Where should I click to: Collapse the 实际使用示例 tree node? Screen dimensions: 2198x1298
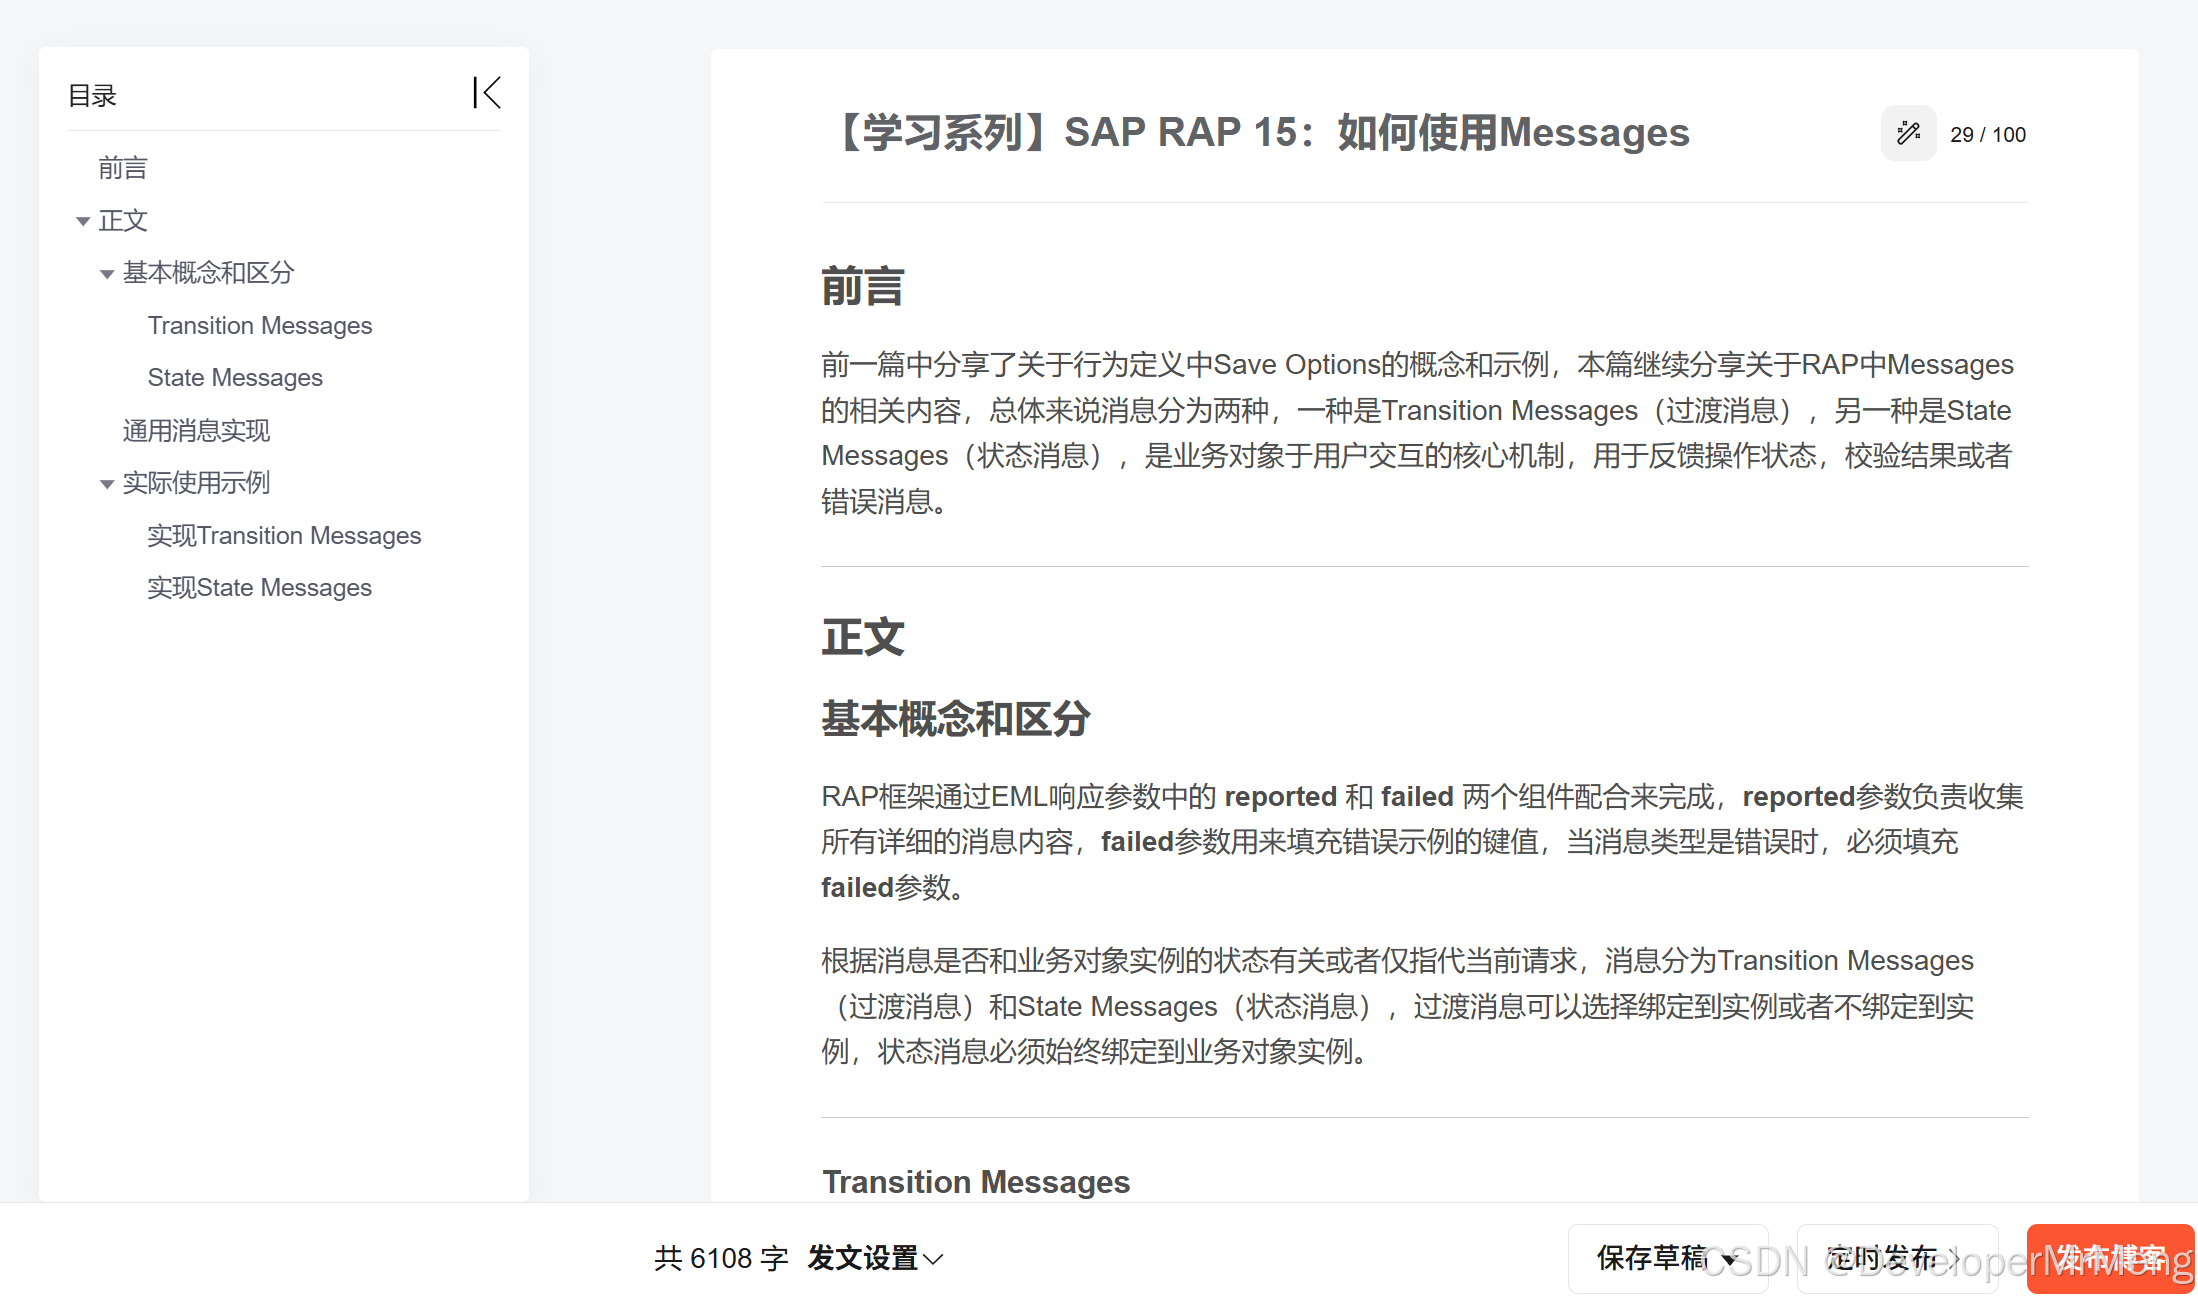pos(107,484)
